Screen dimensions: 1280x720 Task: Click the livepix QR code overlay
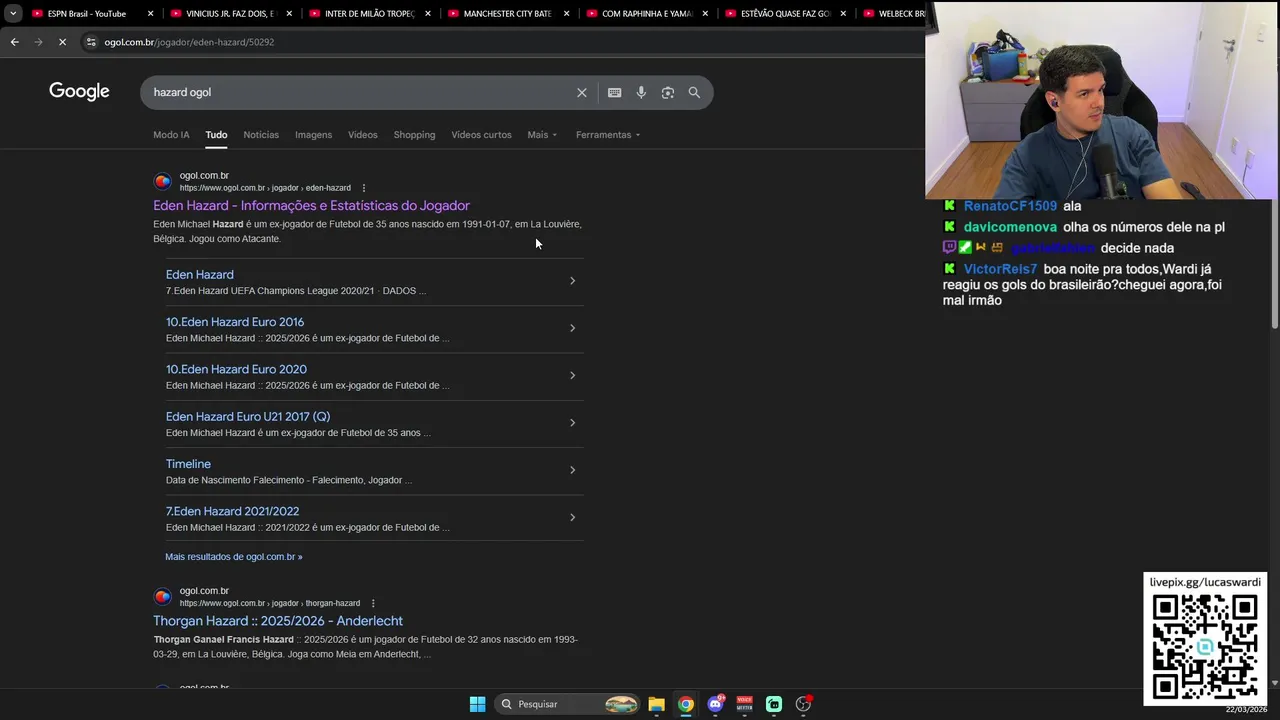point(1205,647)
